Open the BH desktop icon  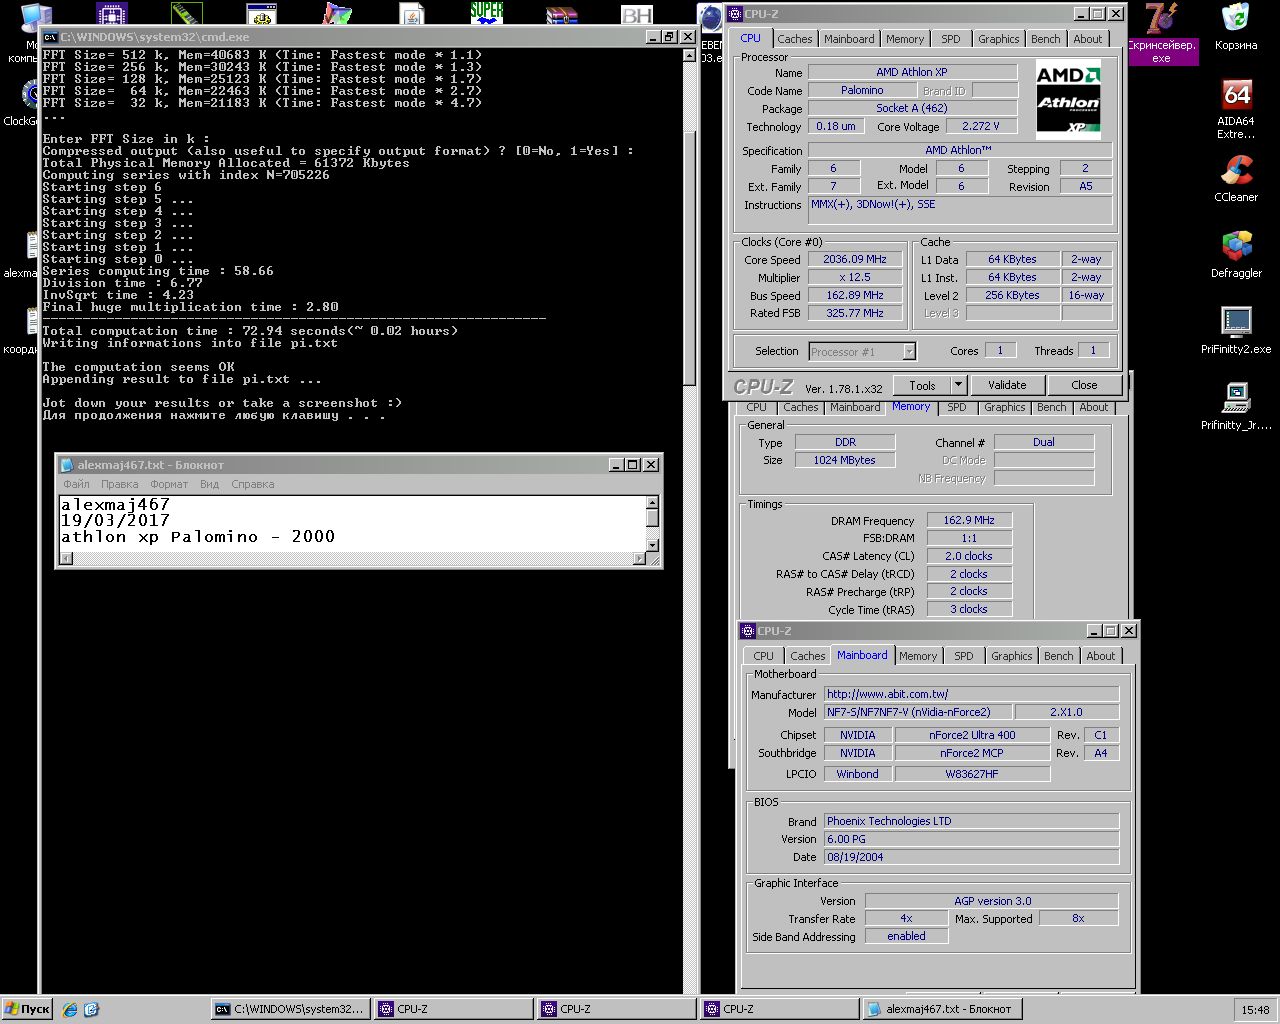click(x=637, y=14)
